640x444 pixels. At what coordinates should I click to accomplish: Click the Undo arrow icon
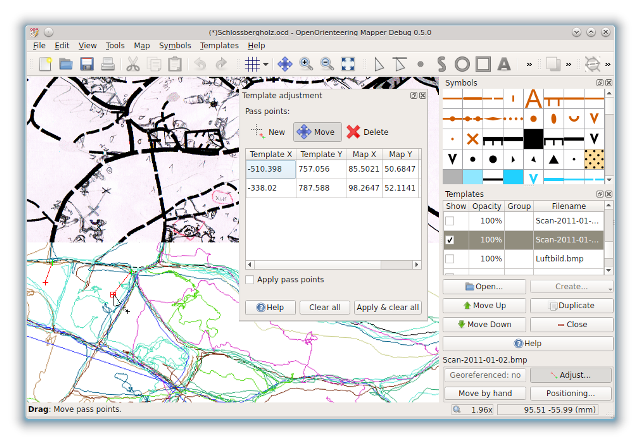(x=200, y=64)
